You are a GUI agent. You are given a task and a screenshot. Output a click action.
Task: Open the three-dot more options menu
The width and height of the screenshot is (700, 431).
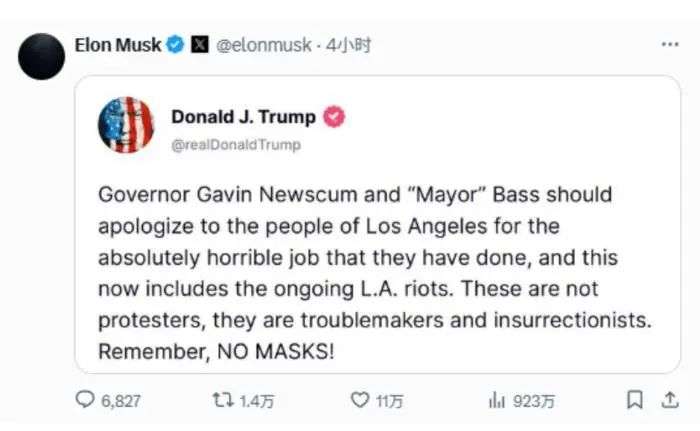[x=670, y=44]
